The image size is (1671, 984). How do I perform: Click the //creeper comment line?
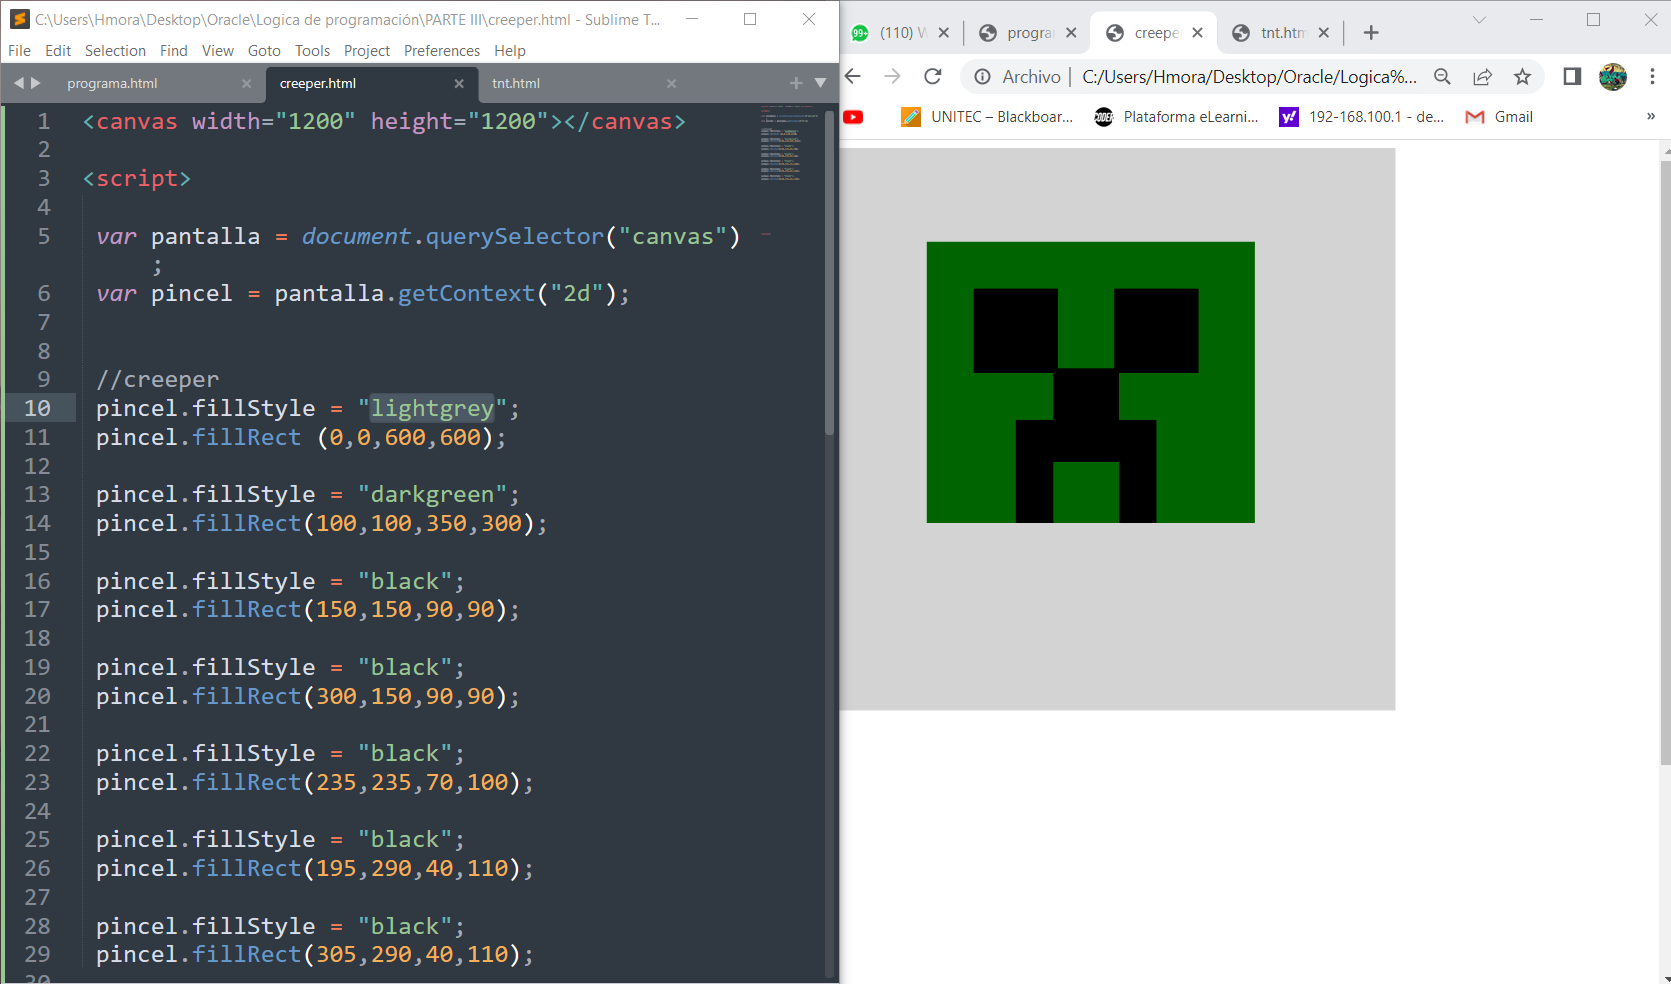pos(157,380)
